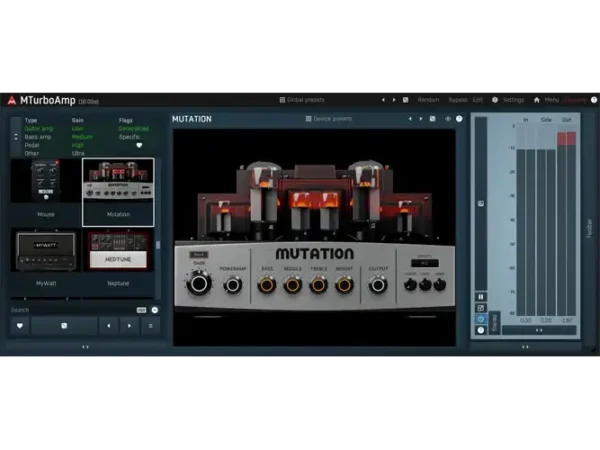Toggle the High gain filter
The width and height of the screenshot is (600, 450).
pyautogui.click(x=77, y=145)
